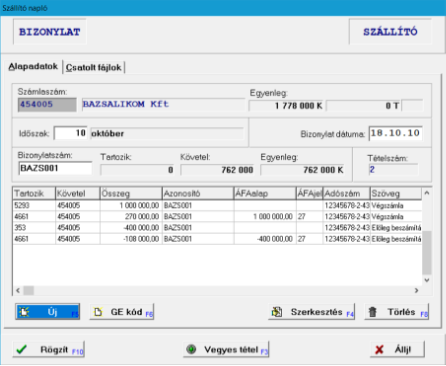This screenshot has width=446, height=366.
Task: Click the Egyenleg value 1 778 000 K
Action: tap(286, 106)
